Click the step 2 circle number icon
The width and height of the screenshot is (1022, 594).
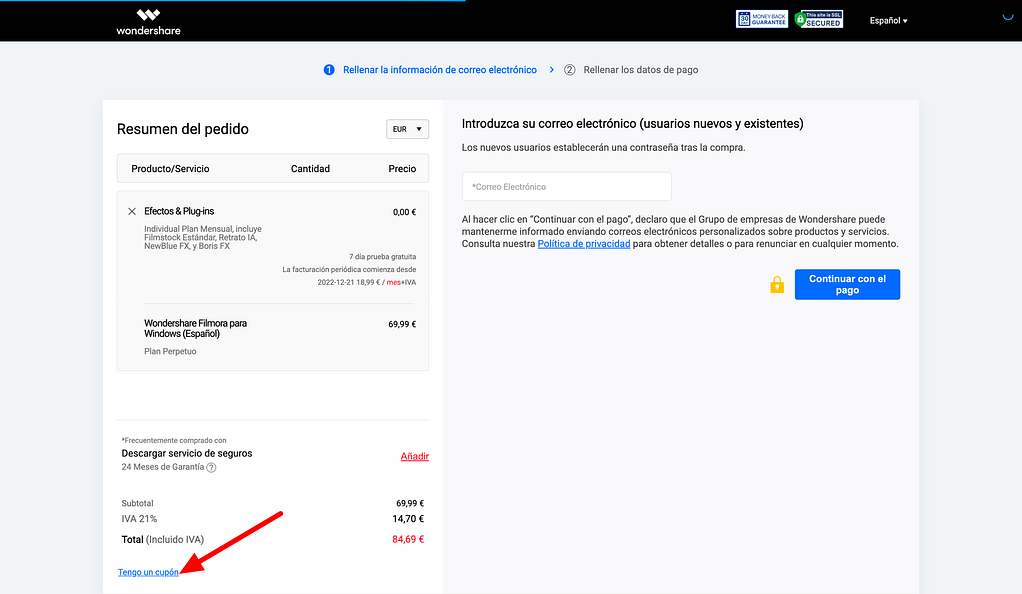pos(570,70)
